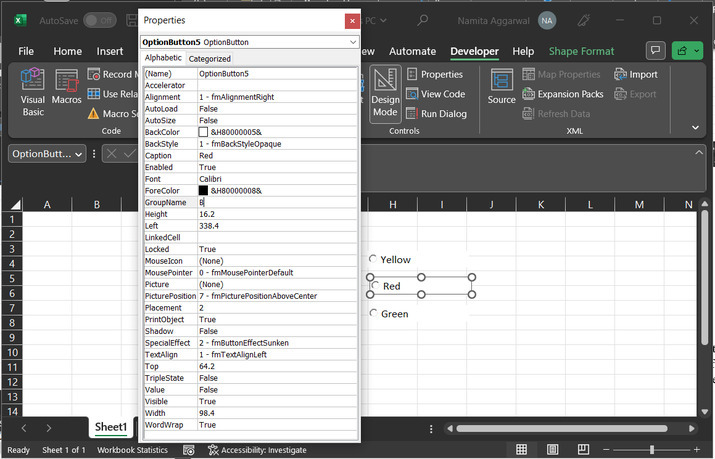Viewport: 715px width, 459px height.
Task: Toggle the AutoSave switch
Action: pos(99,20)
